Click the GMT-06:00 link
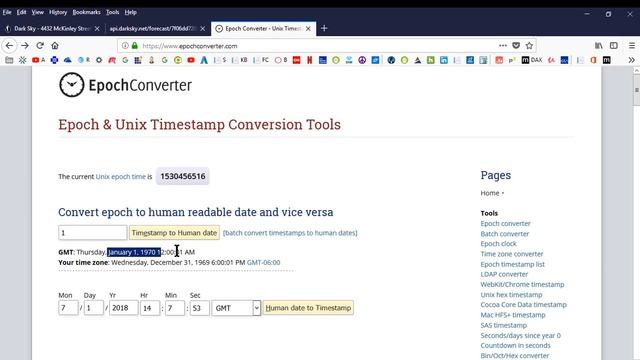This screenshot has height=360, width=640. [263, 262]
